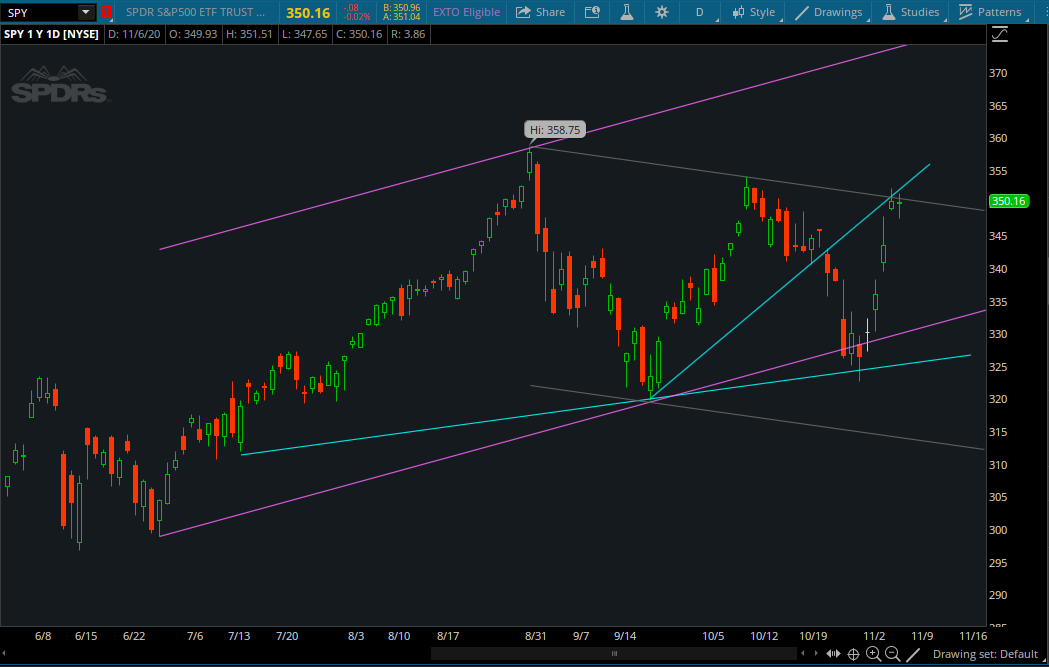Click the SPDR S&P500 ETF TRUST description
The width and height of the screenshot is (1049, 667).
(195, 12)
